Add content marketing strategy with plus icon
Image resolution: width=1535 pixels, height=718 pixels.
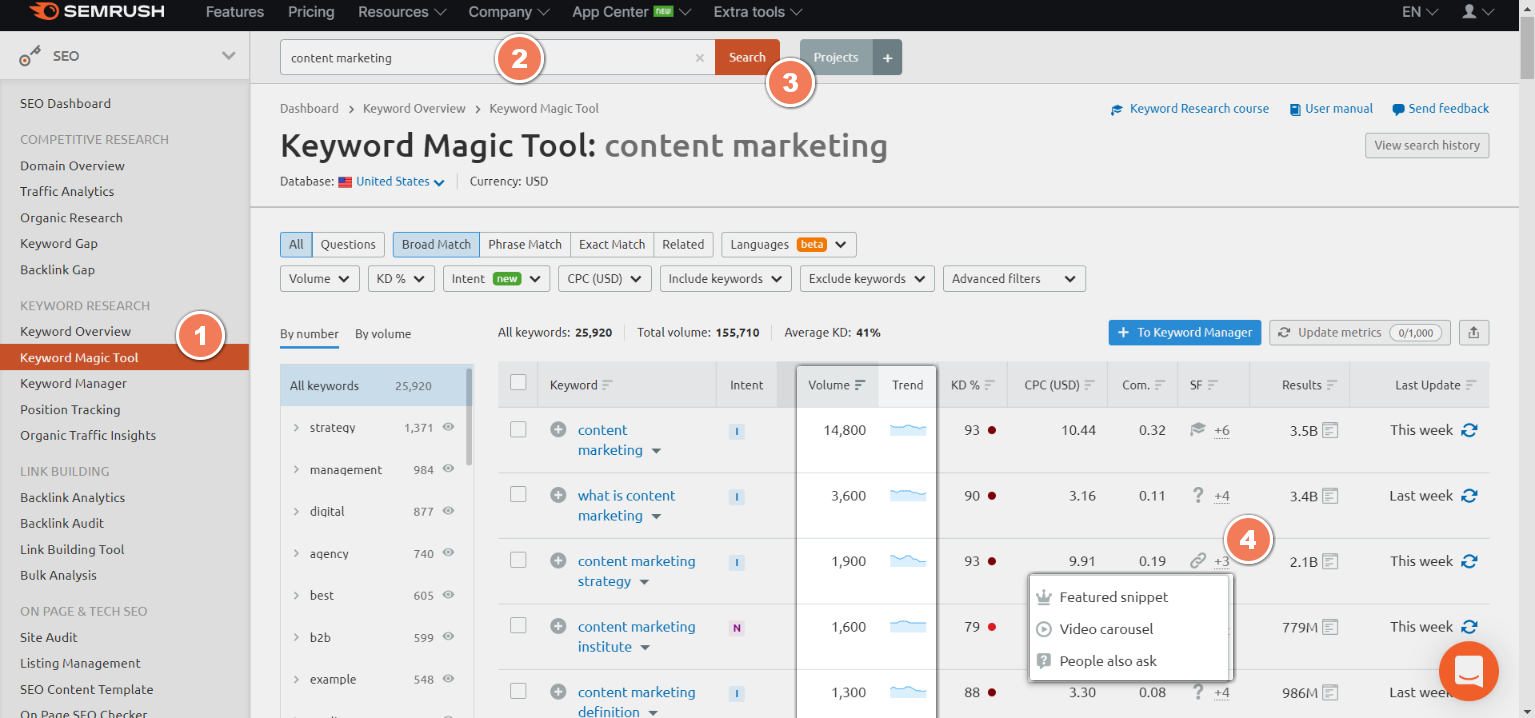pos(558,561)
